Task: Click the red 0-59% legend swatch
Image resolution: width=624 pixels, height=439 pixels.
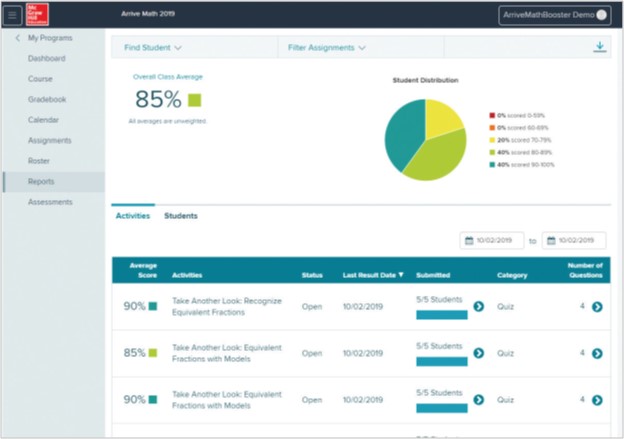Action: pyautogui.click(x=492, y=115)
